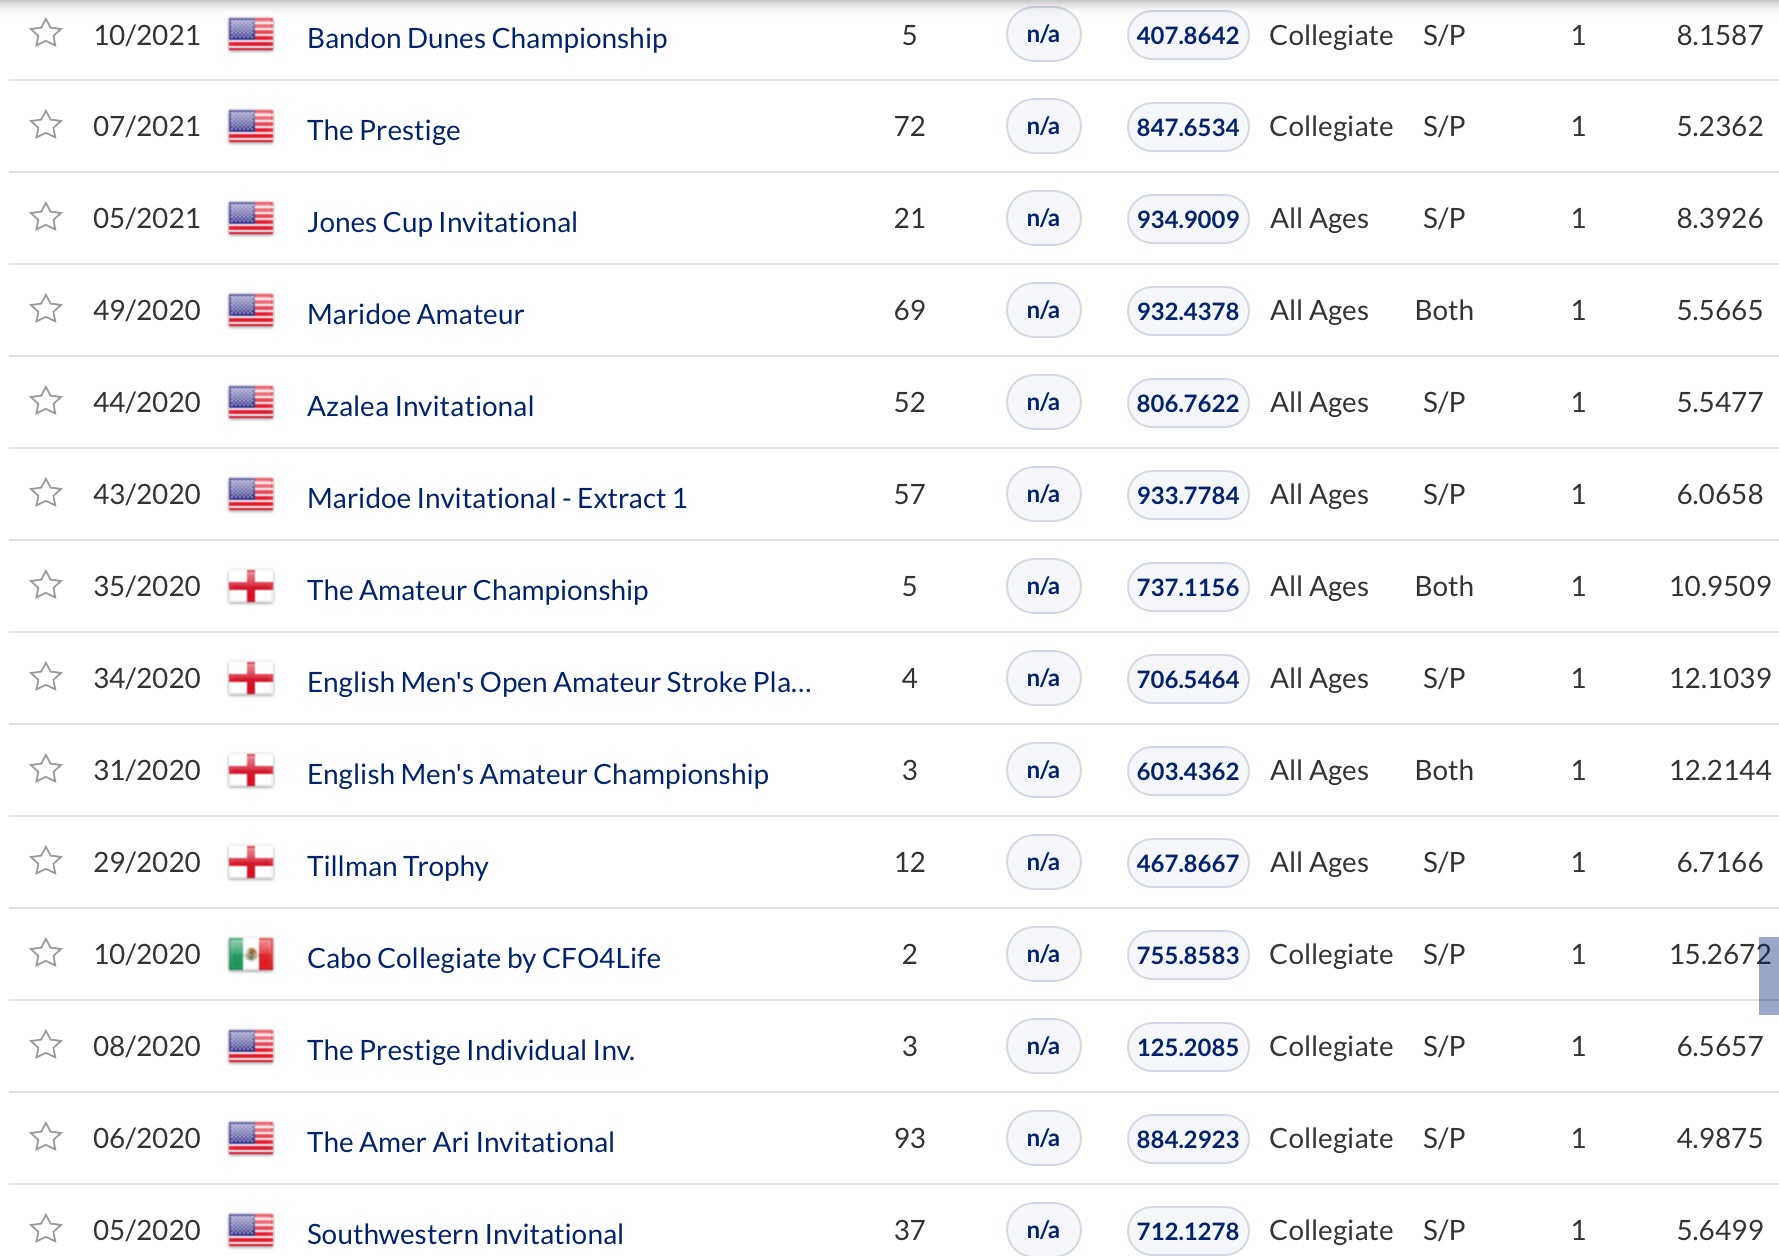Open The Amateur Championship event link
The width and height of the screenshot is (1779, 1256).
pyautogui.click(x=477, y=590)
